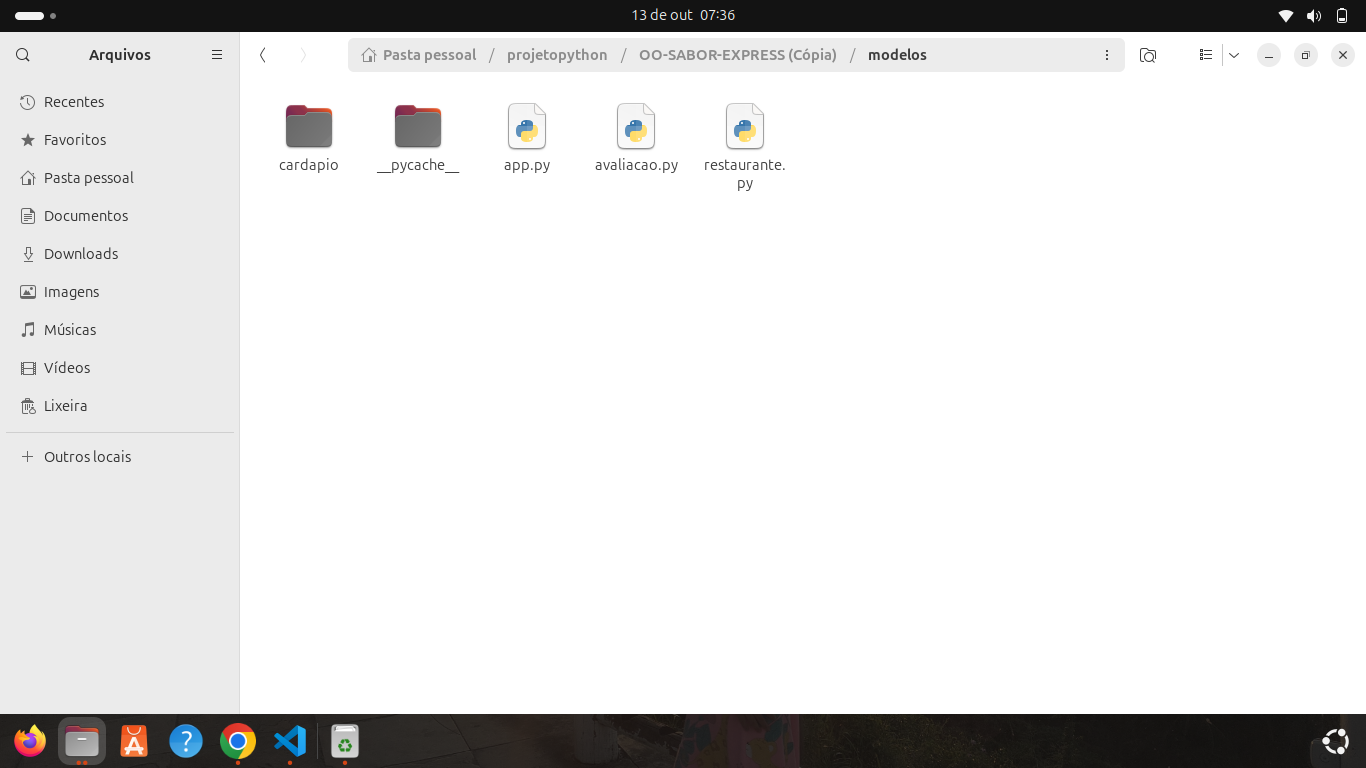Navigate to Pasta pessoal in the path bar

(x=419, y=55)
